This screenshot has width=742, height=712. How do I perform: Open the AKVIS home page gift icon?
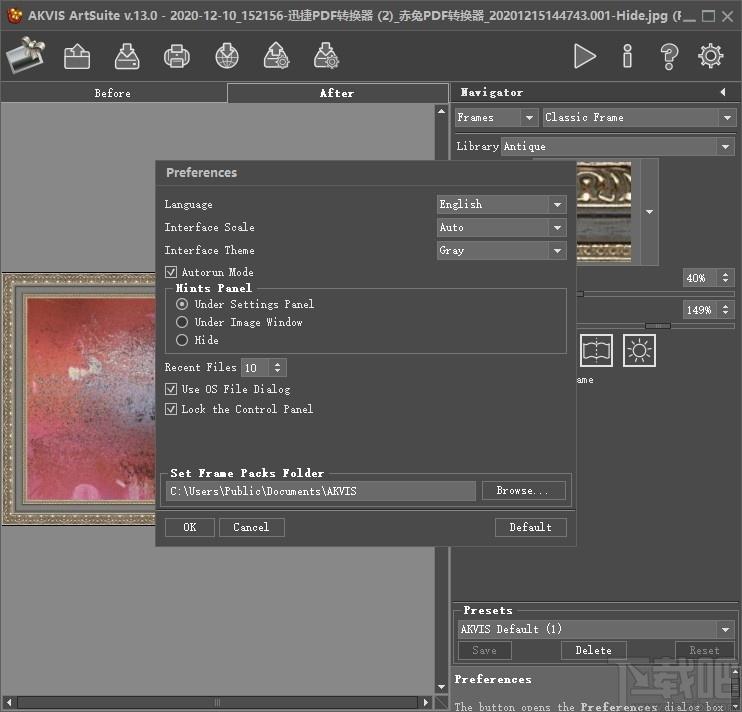click(26, 56)
